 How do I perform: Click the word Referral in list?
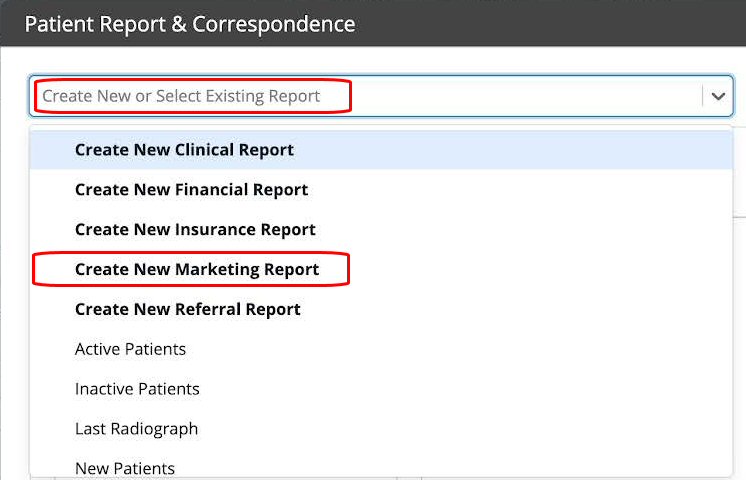(208, 309)
